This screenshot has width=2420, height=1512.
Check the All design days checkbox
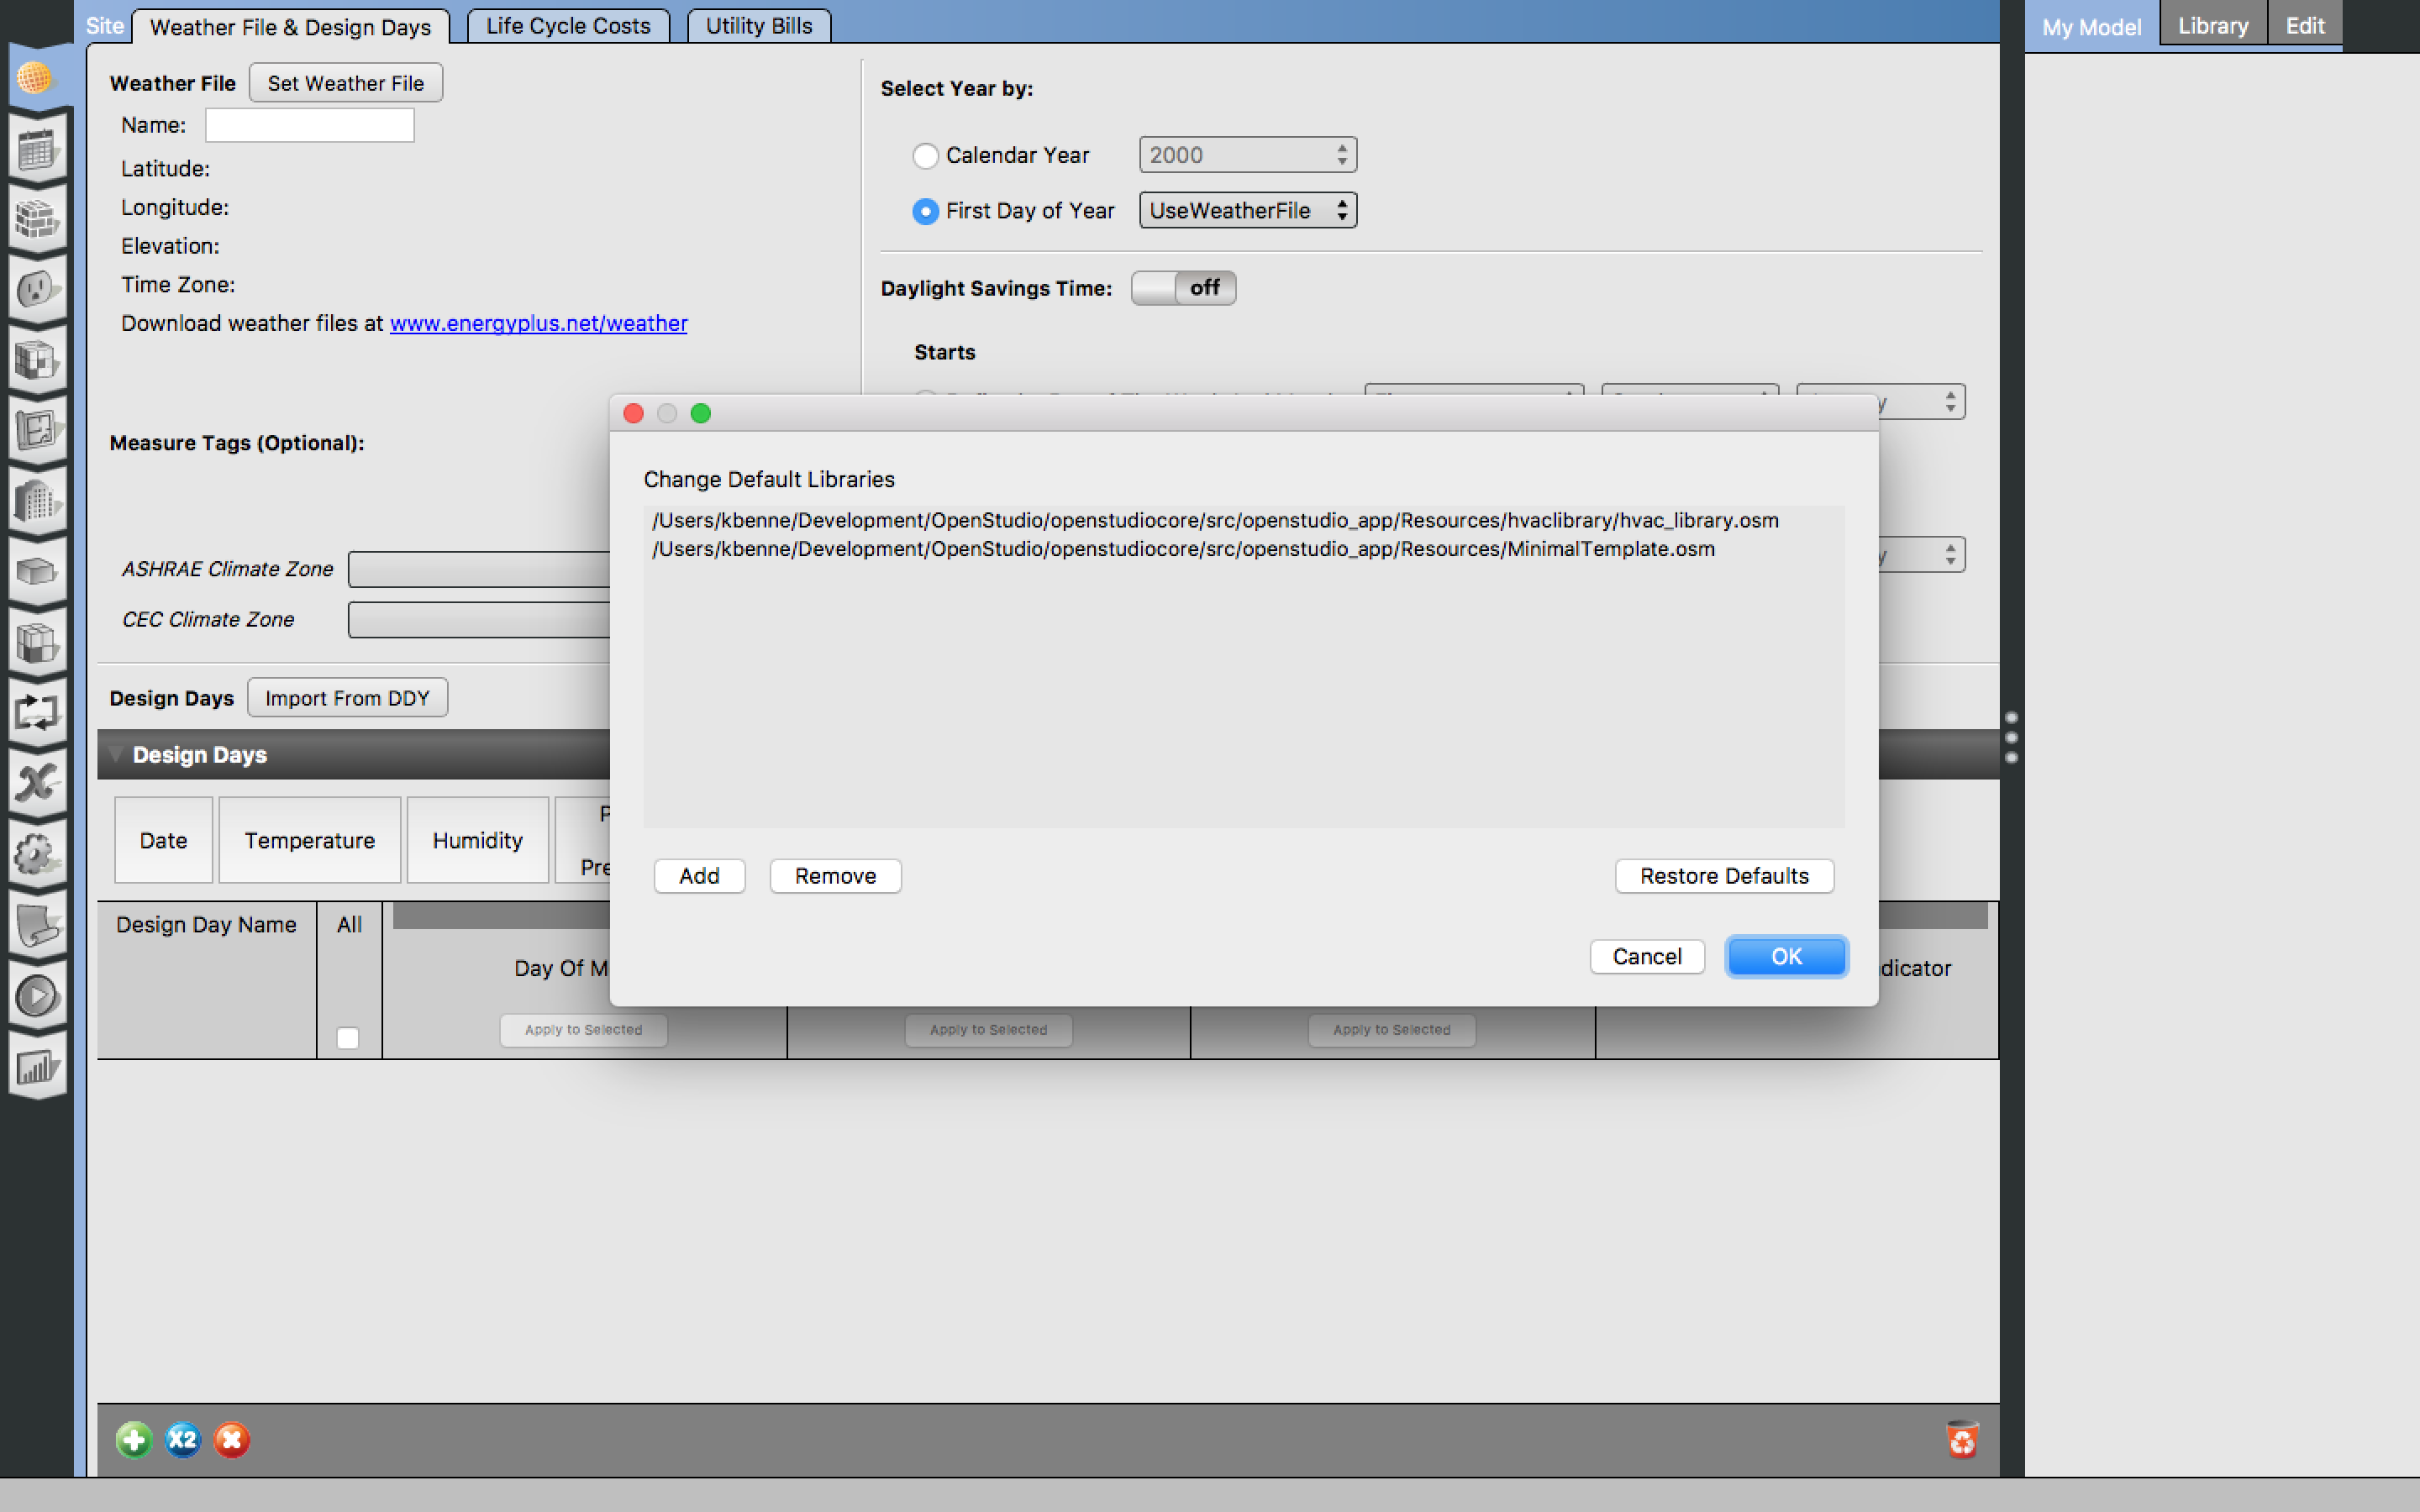(347, 1039)
